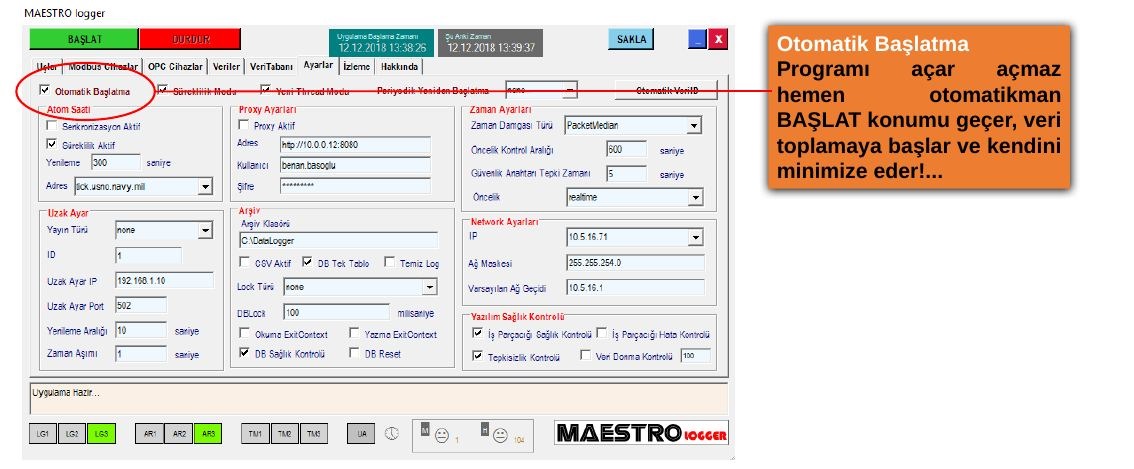This screenshot has width=1134, height=469.
Task: Open the Zaman Damgası Türü dropdown
Action: pos(694,126)
